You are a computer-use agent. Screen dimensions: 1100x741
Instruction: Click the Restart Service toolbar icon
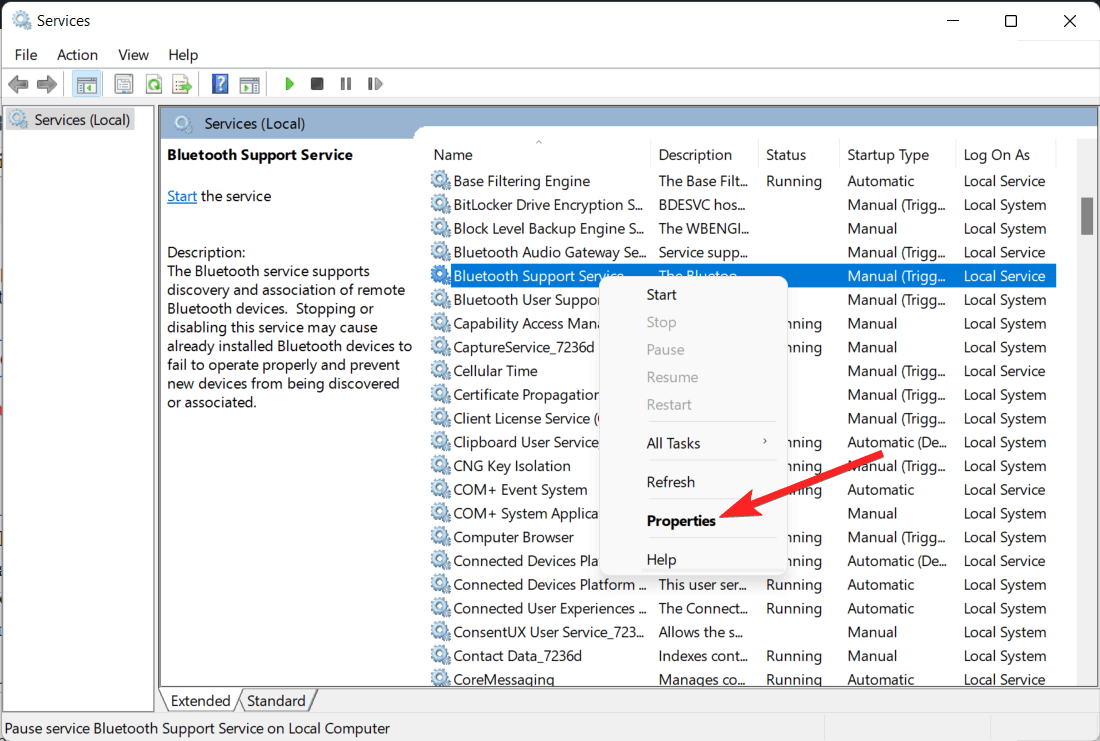pyautogui.click(x=375, y=84)
